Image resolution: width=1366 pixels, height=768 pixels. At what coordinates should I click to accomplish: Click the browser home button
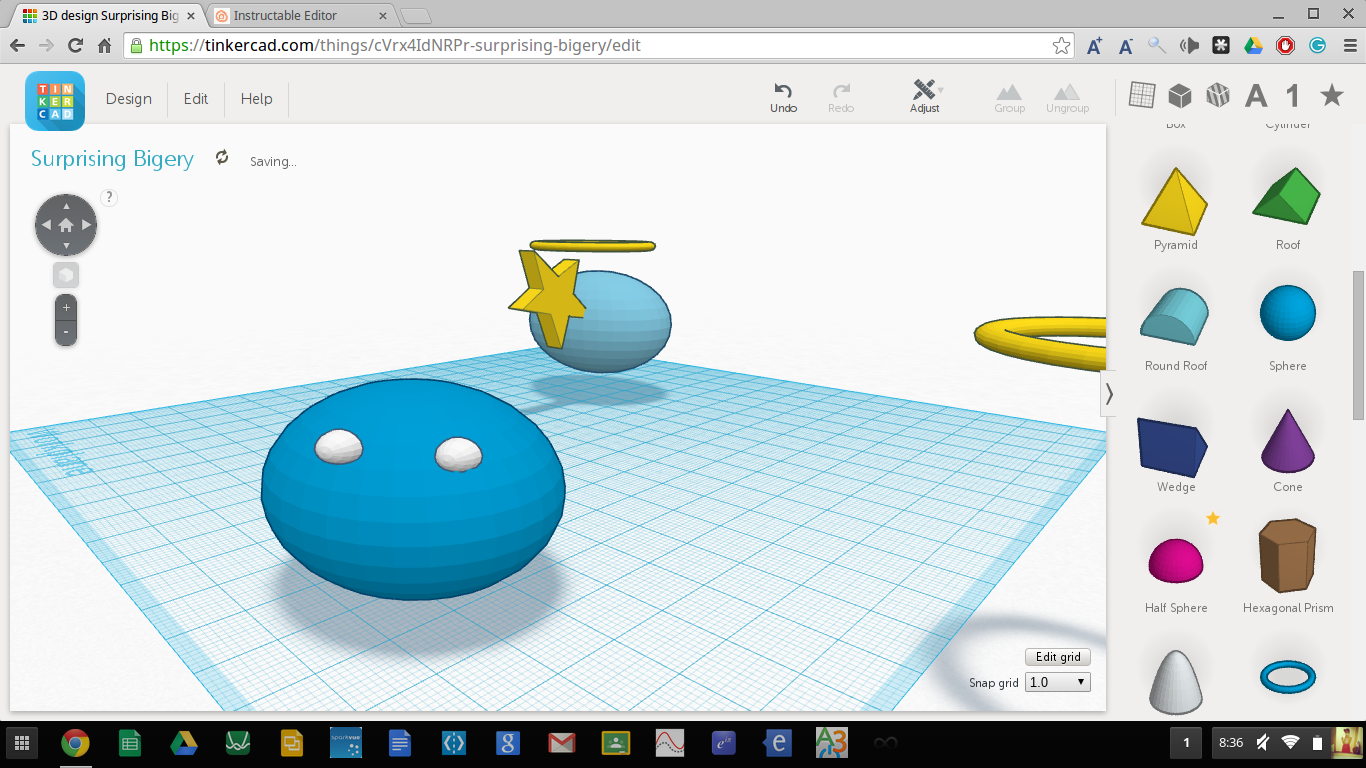pyautogui.click(x=104, y=46)
